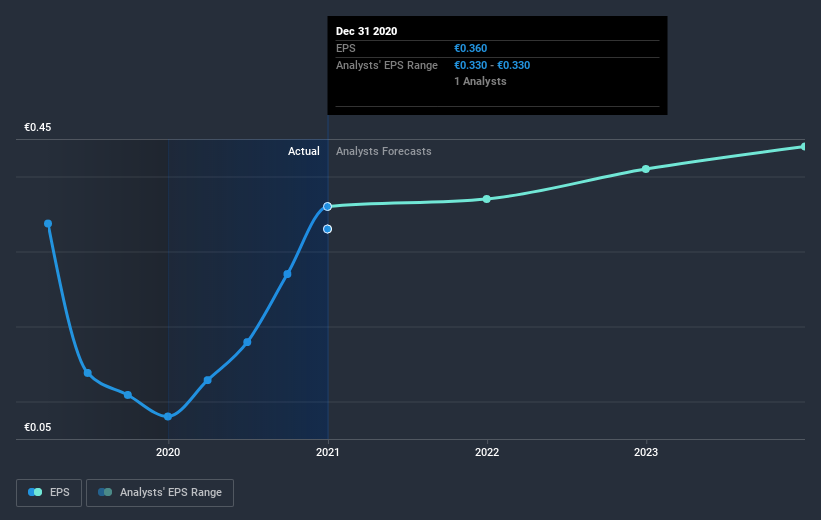Click the 'Analysts Forecasts' label
The height and width of the screenshot is (520, 821).
click(383, 151)
